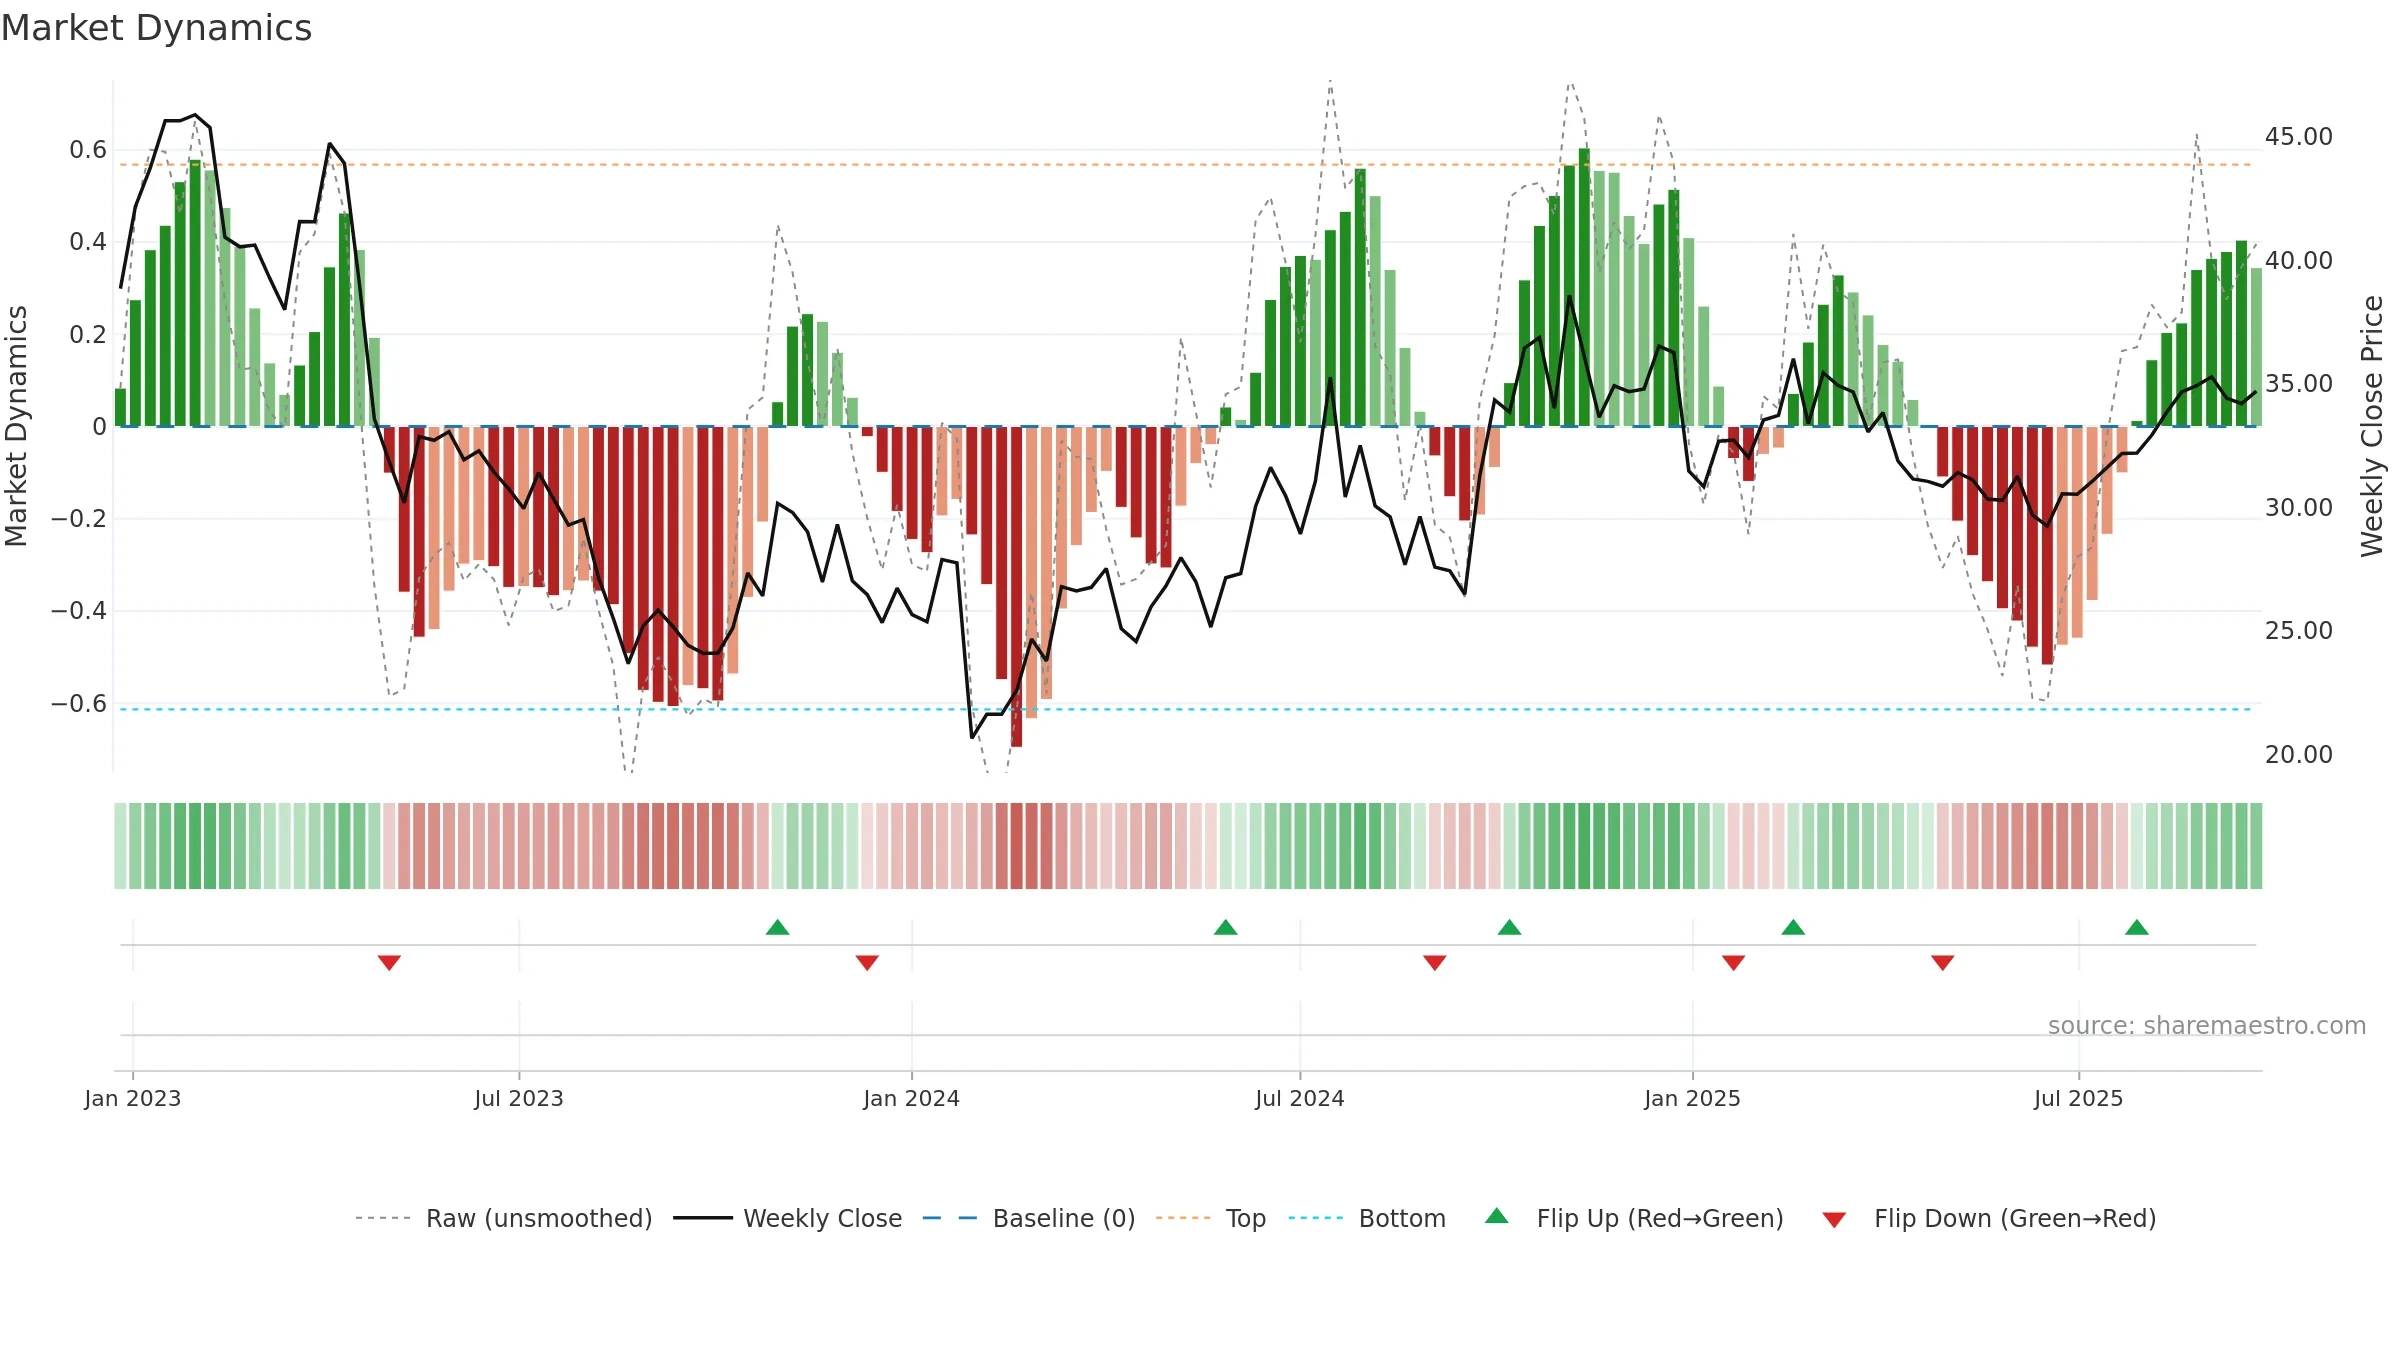Select the first red flip-down marker after Jan 2023
Screen dimensions: 2400x1350
(390, 962)
